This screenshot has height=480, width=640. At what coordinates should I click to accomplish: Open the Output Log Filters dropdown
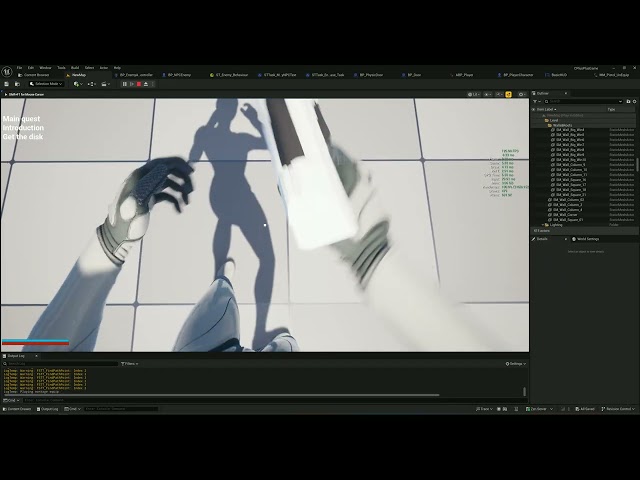point(130,364)
